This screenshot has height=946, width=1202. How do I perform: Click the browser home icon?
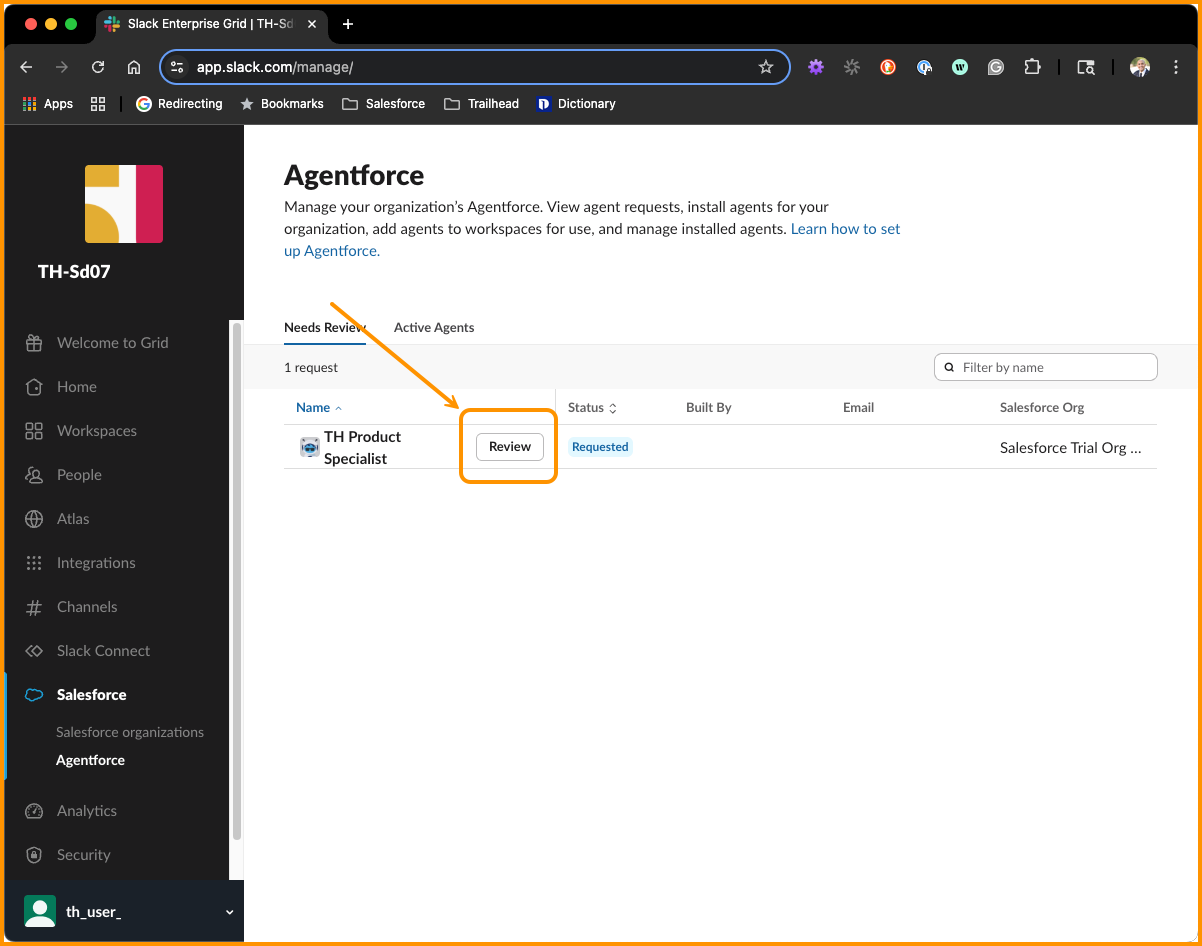pos(134,67)
